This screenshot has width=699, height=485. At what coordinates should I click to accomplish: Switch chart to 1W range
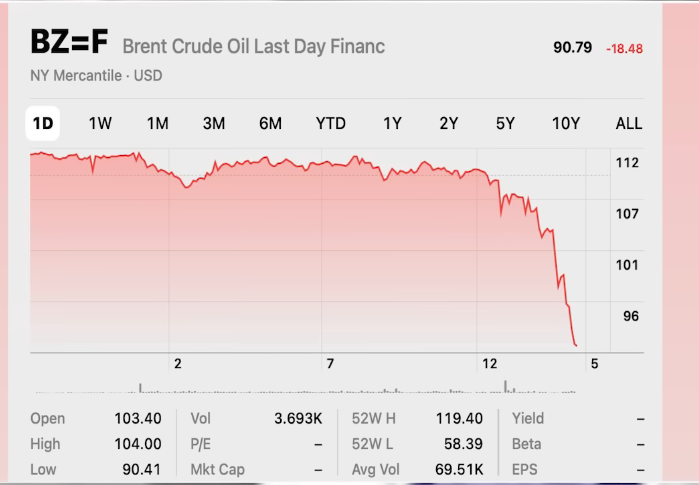100,124
